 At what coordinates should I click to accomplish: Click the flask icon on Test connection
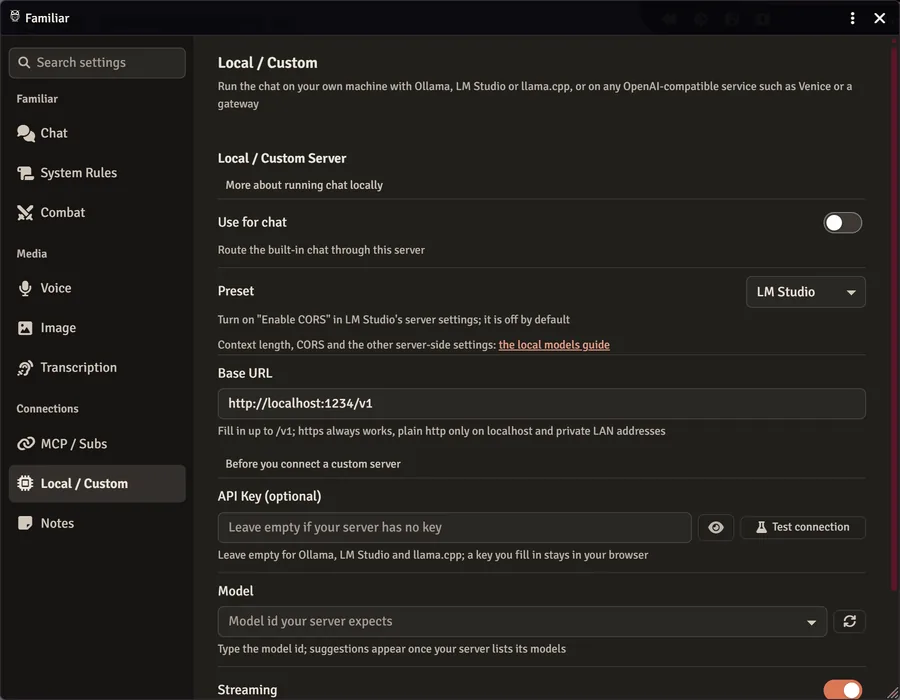tap(761, 527)
